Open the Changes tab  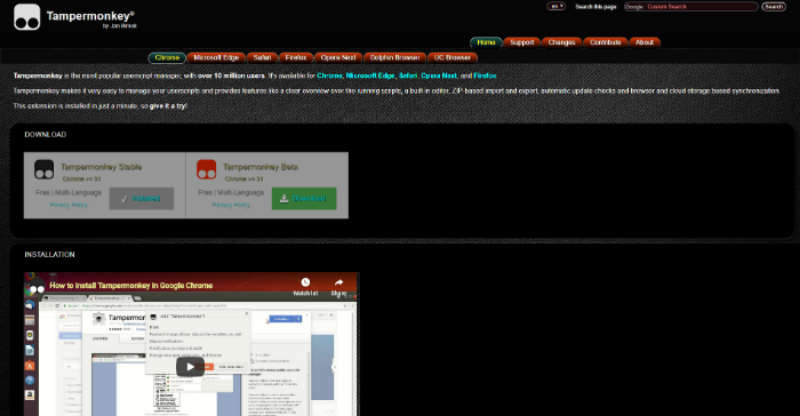561,42
